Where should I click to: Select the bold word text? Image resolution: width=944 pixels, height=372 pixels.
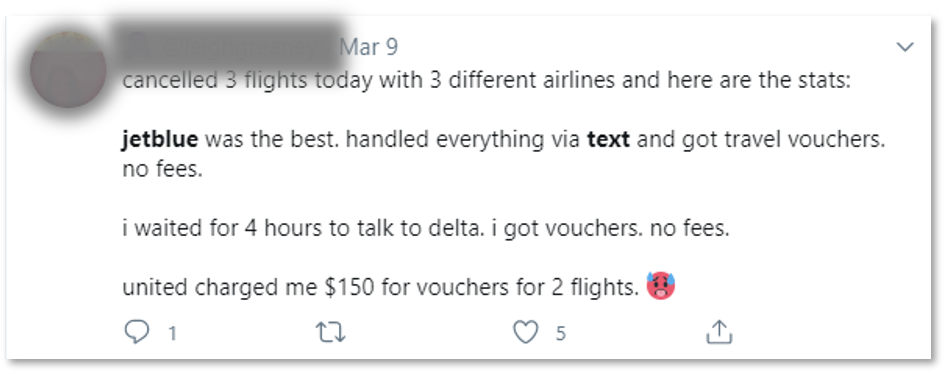608,140
